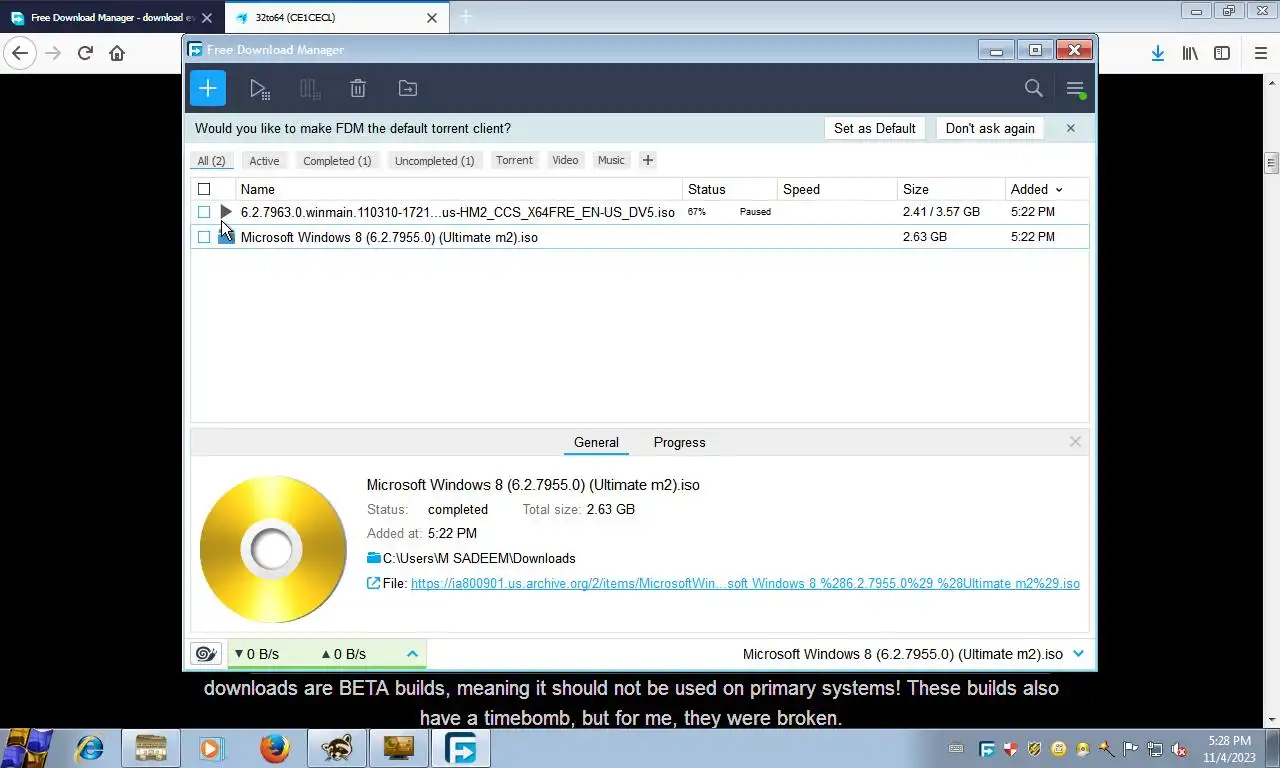The width and height of the screenshot is (1280, 768).
Task: Resume the paused 6.2.7963.0 download
Action: (x=226, y=212)
